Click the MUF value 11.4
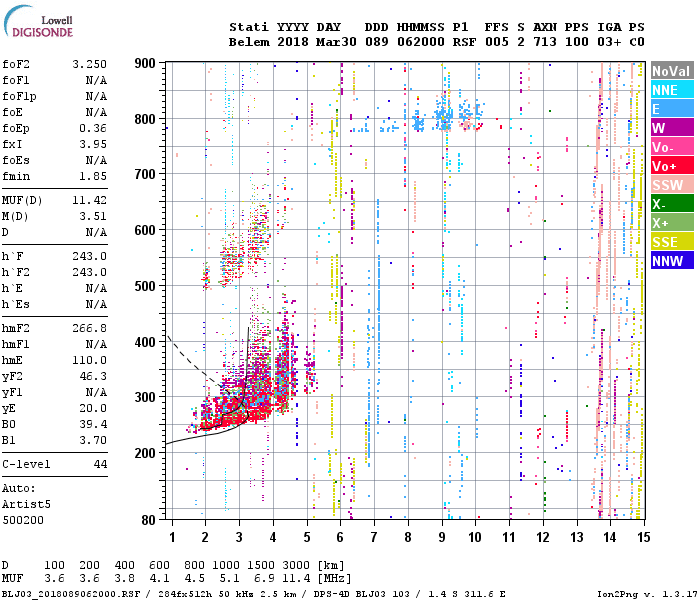700x600 pixels. click(x=296, y=579)
